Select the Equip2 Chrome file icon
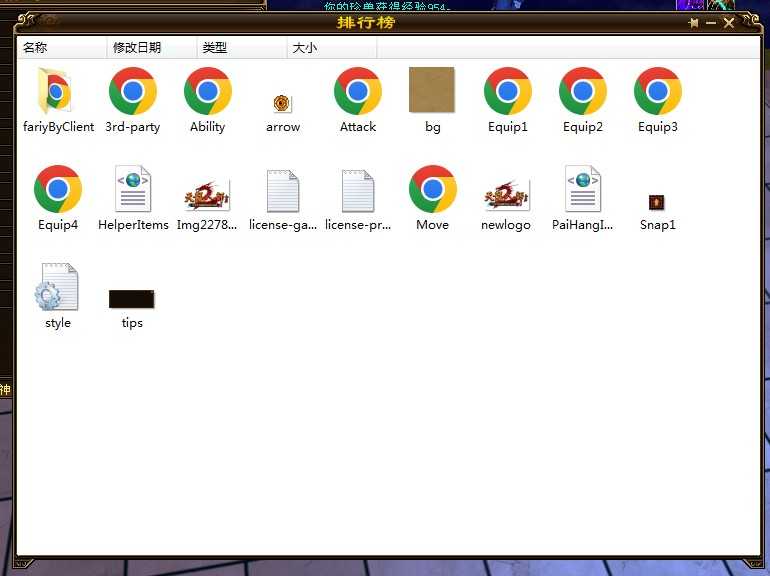The height and width of the screenshot is (576, 770). pyautogui.click(x=583, y=91)
